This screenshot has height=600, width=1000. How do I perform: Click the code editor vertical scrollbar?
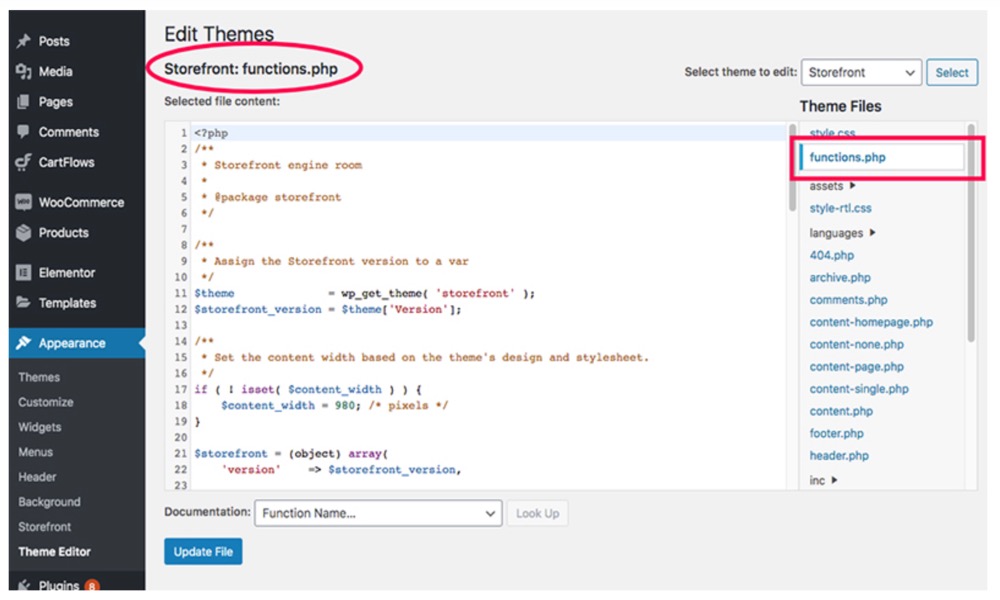792,167
